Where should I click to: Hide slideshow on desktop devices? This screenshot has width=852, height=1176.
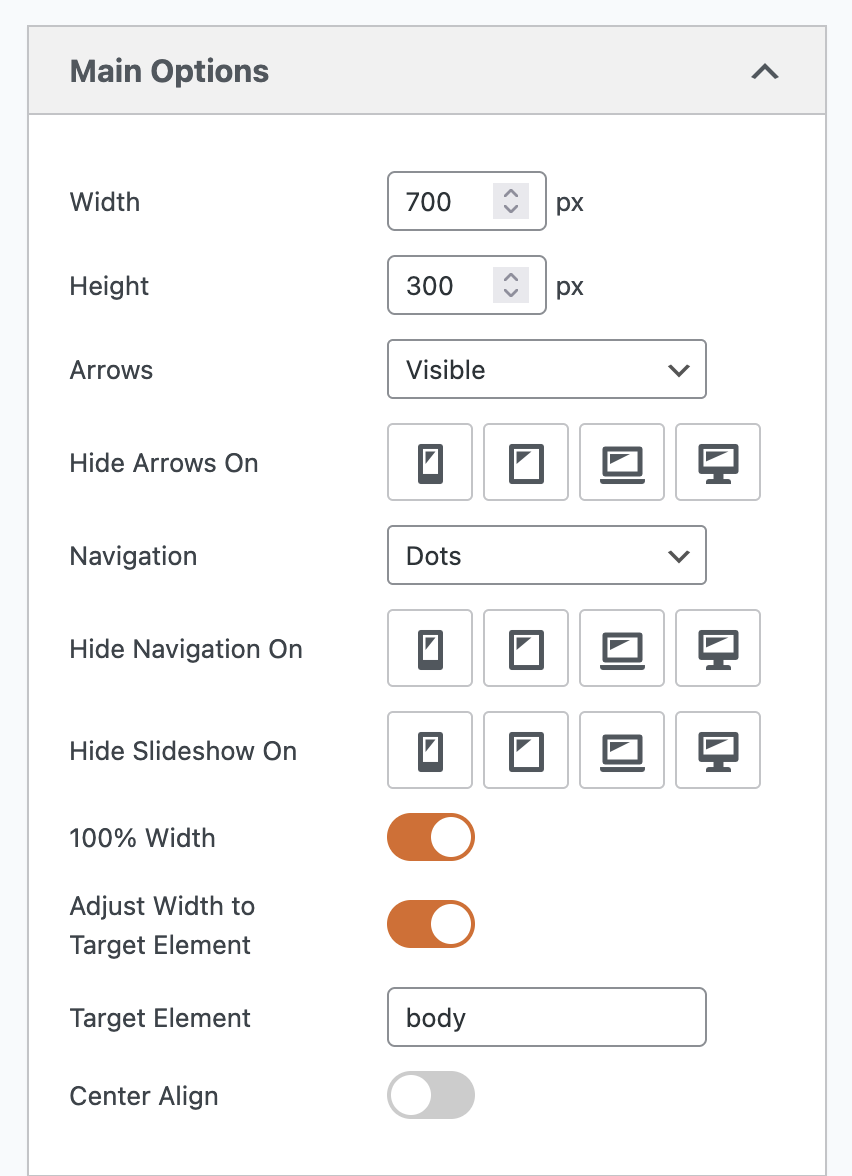coord(717,750)
